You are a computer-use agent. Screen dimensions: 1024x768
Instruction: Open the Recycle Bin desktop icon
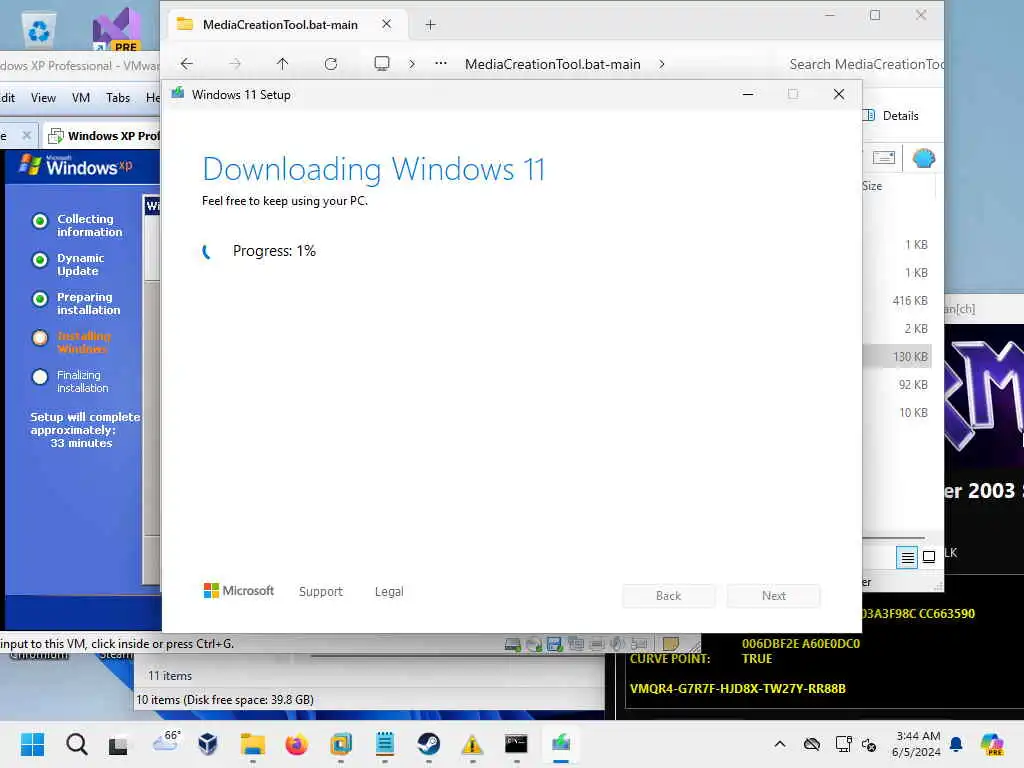[39, 29]
